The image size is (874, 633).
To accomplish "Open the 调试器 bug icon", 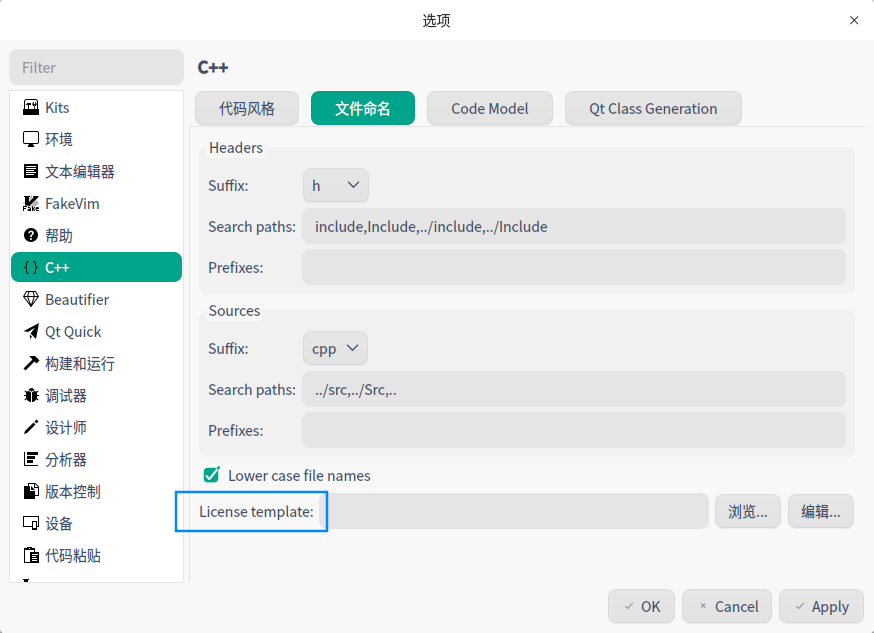I will [31, 396].
